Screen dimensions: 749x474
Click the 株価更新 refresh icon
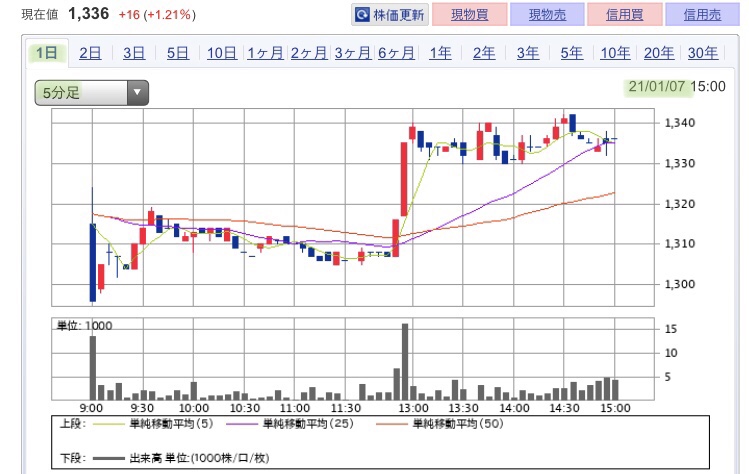pos(362,15)
